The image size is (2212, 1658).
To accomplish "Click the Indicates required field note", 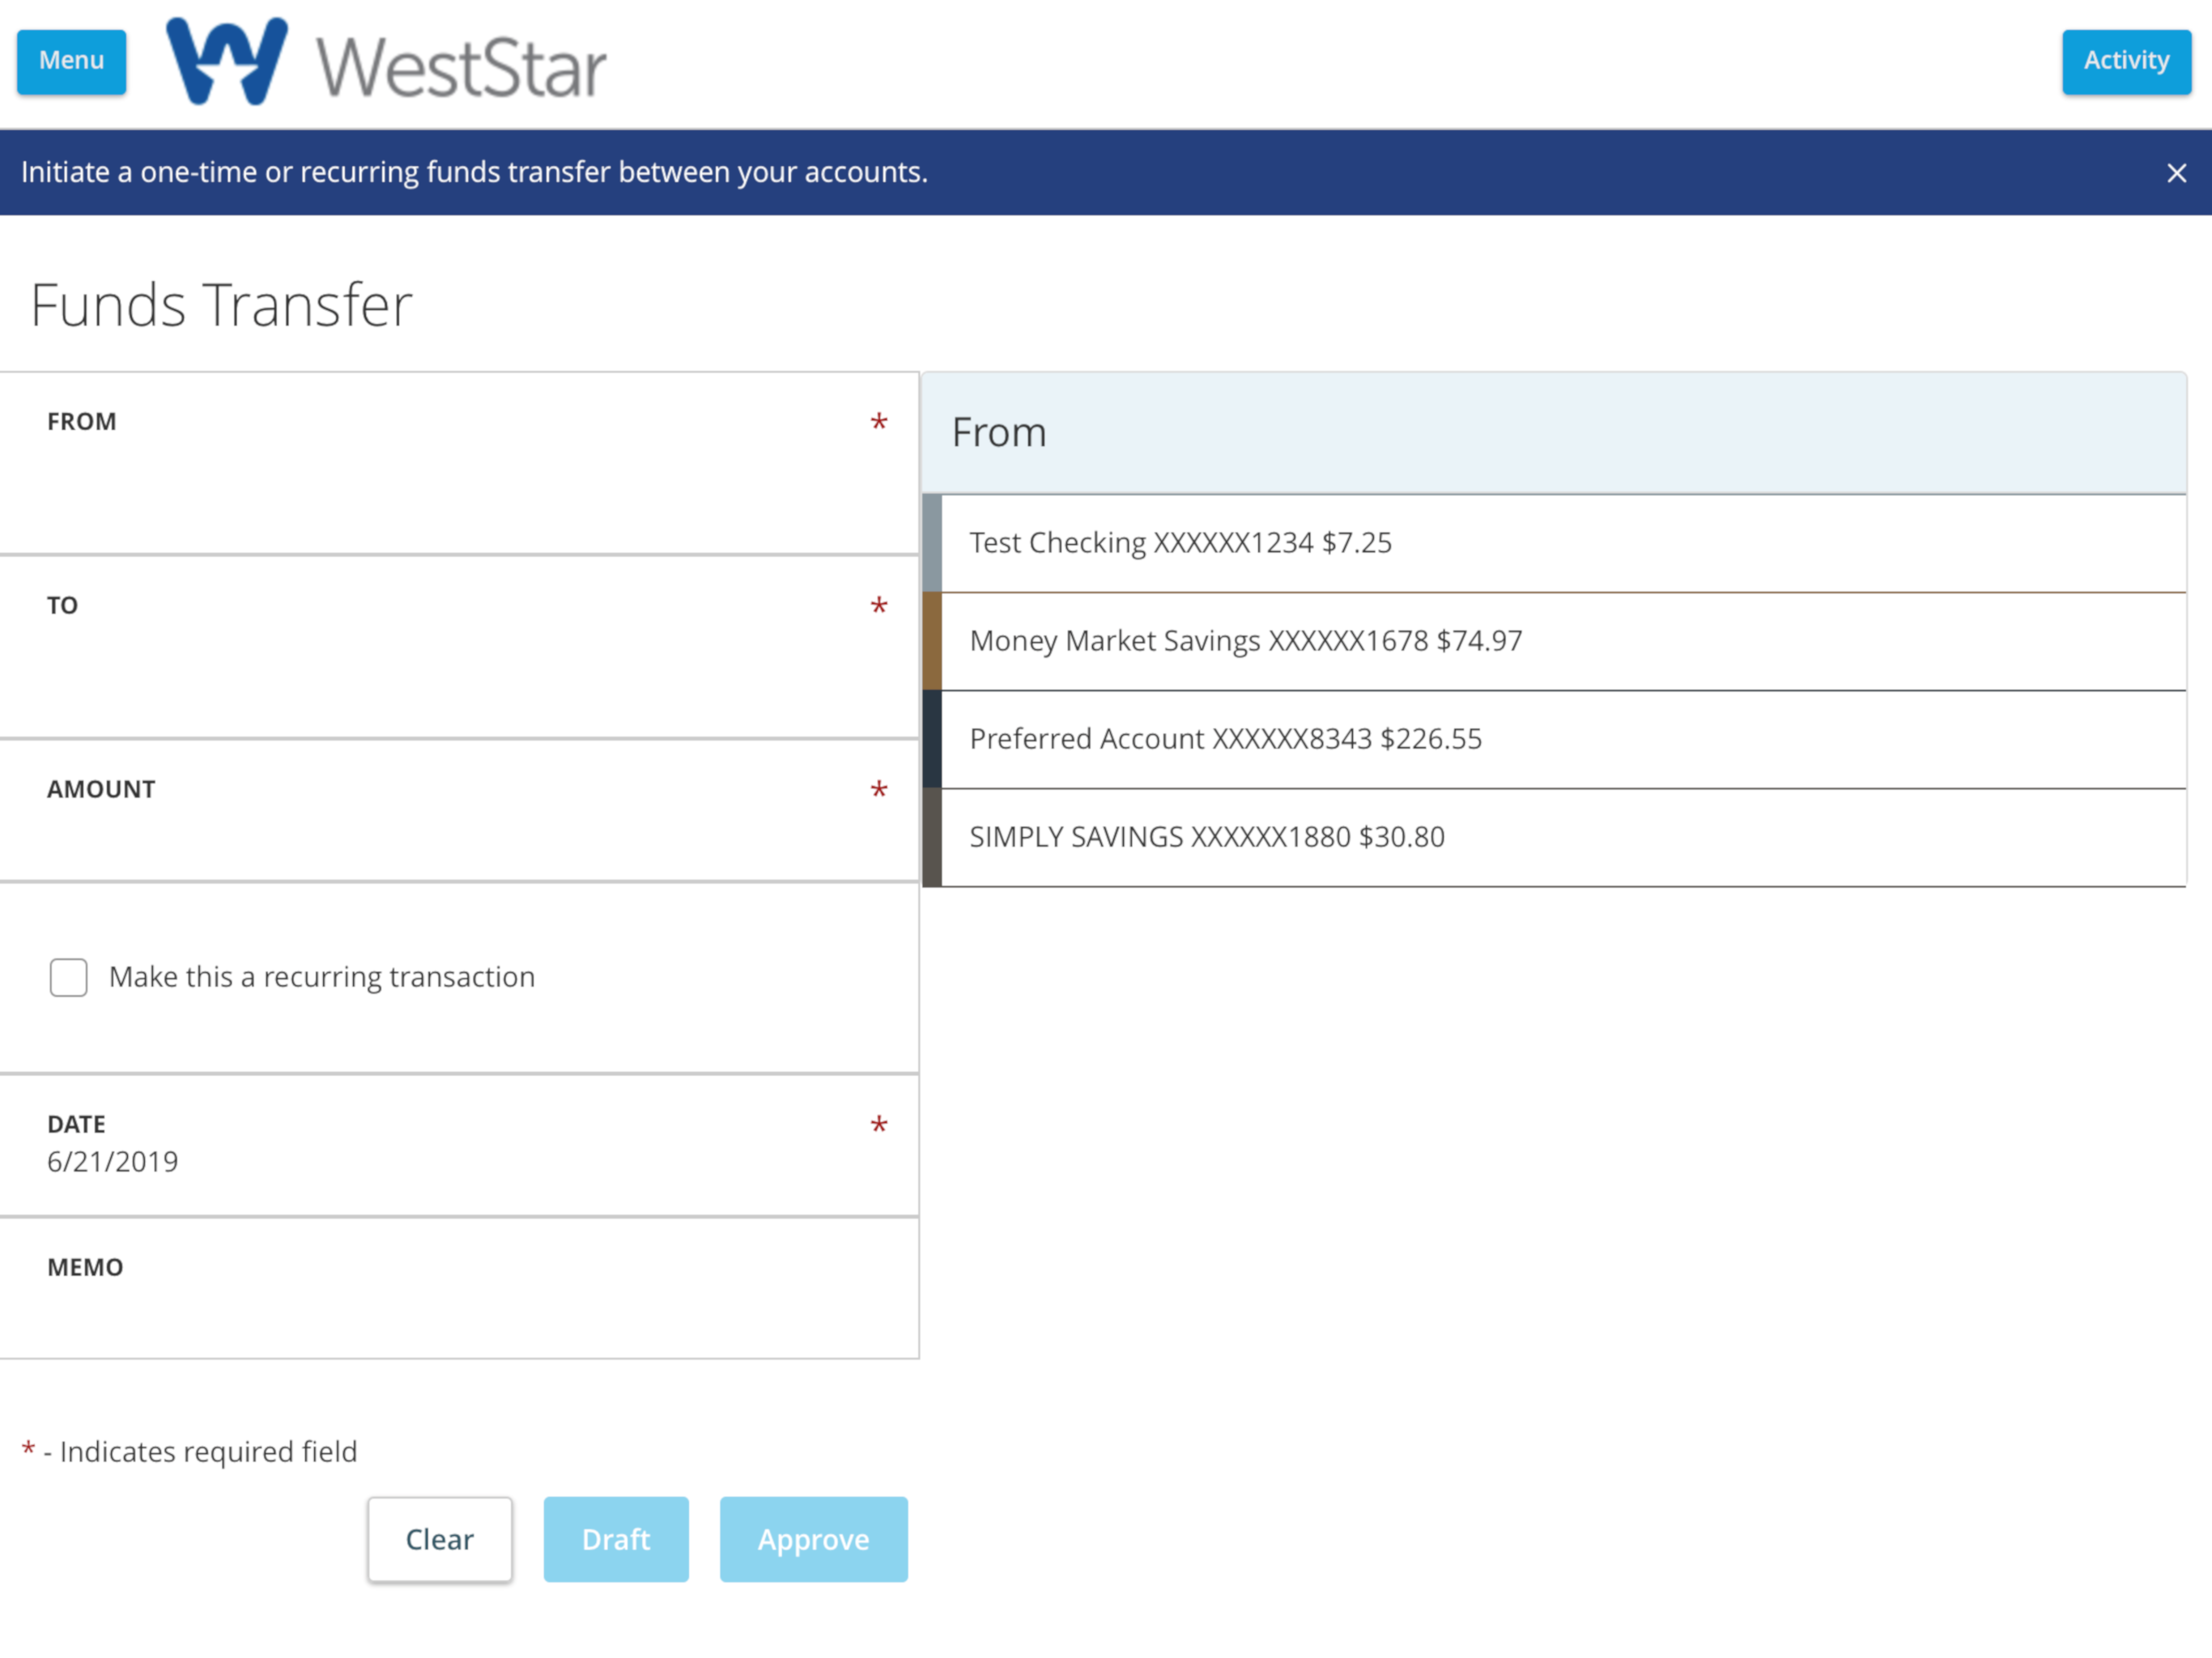I will point(190,1451).
